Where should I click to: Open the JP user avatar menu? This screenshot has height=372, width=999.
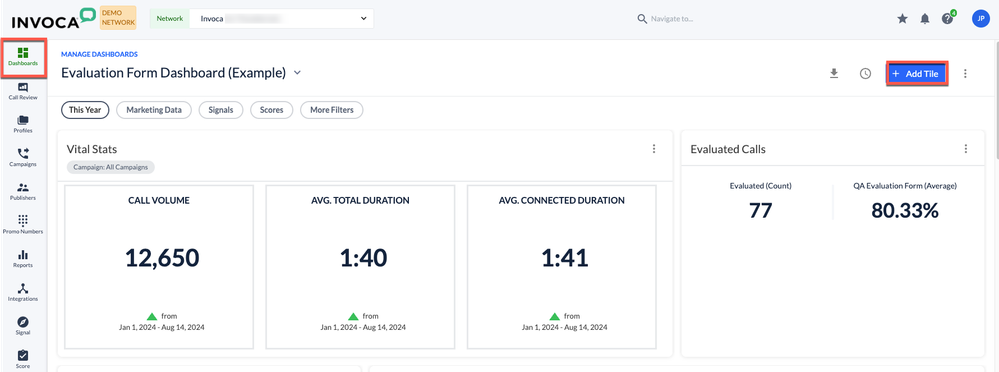click(981, 18)
